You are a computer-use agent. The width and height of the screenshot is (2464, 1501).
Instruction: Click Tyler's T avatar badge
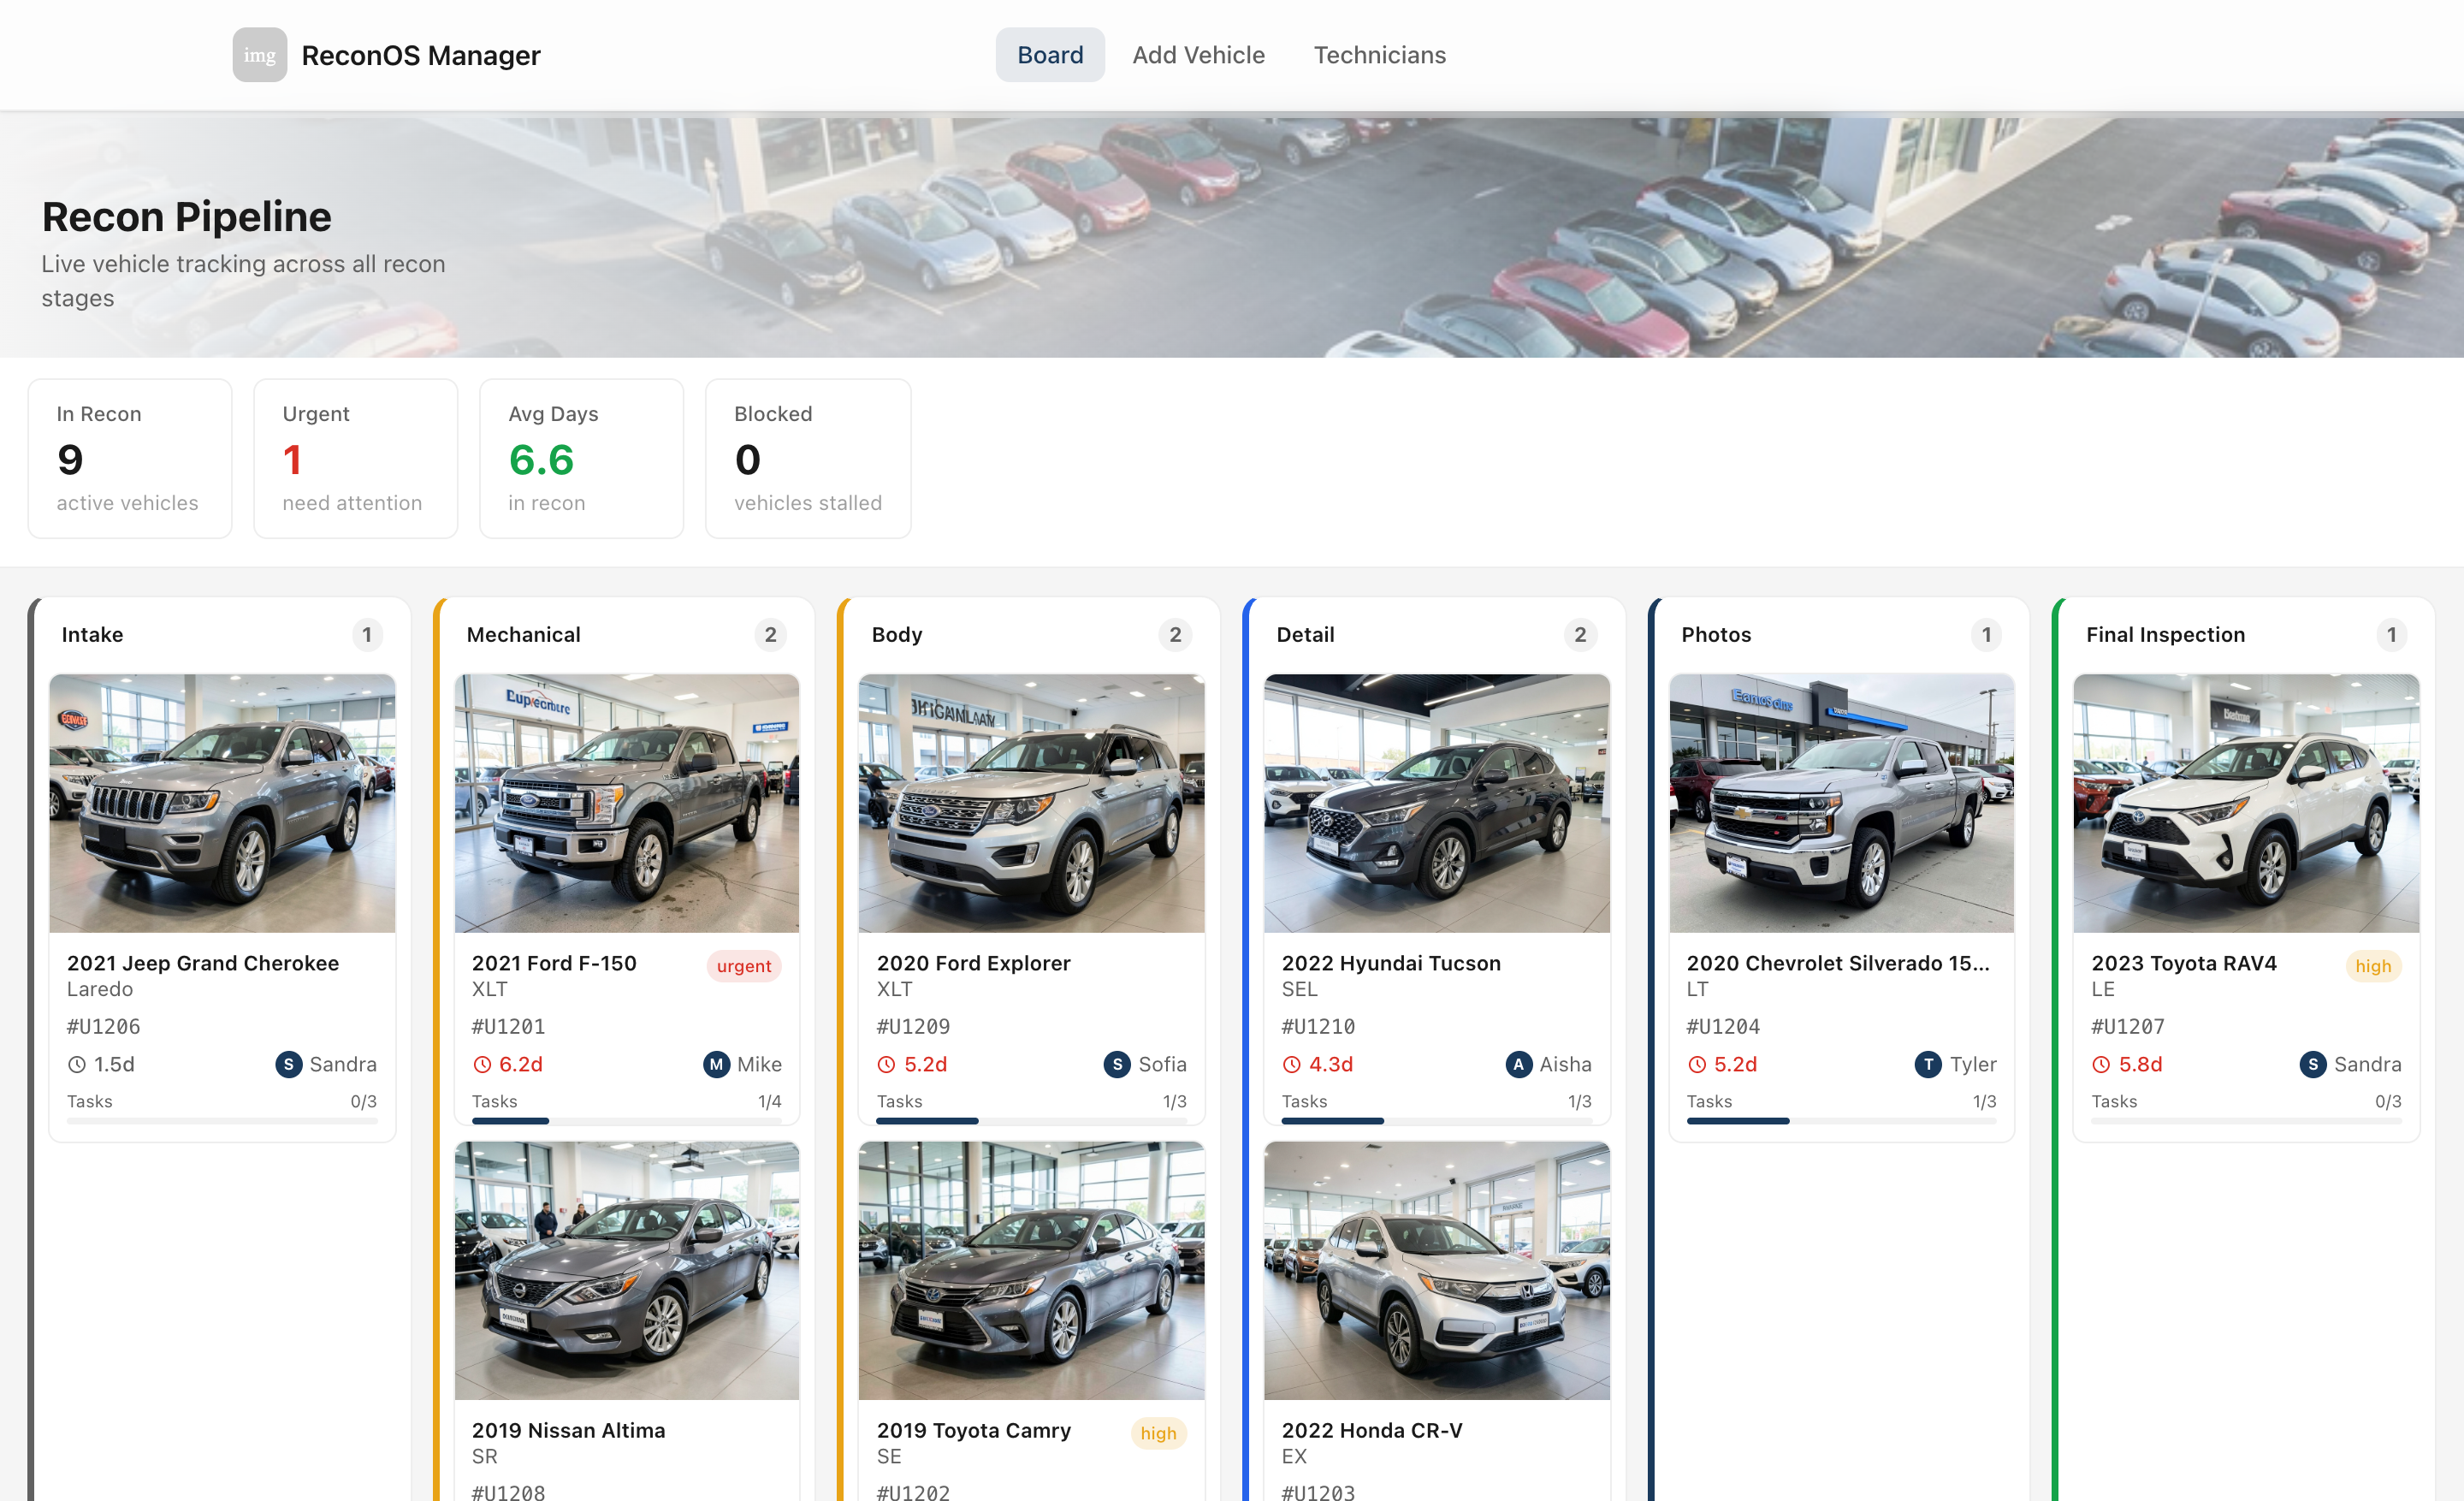point(1928,1065)
